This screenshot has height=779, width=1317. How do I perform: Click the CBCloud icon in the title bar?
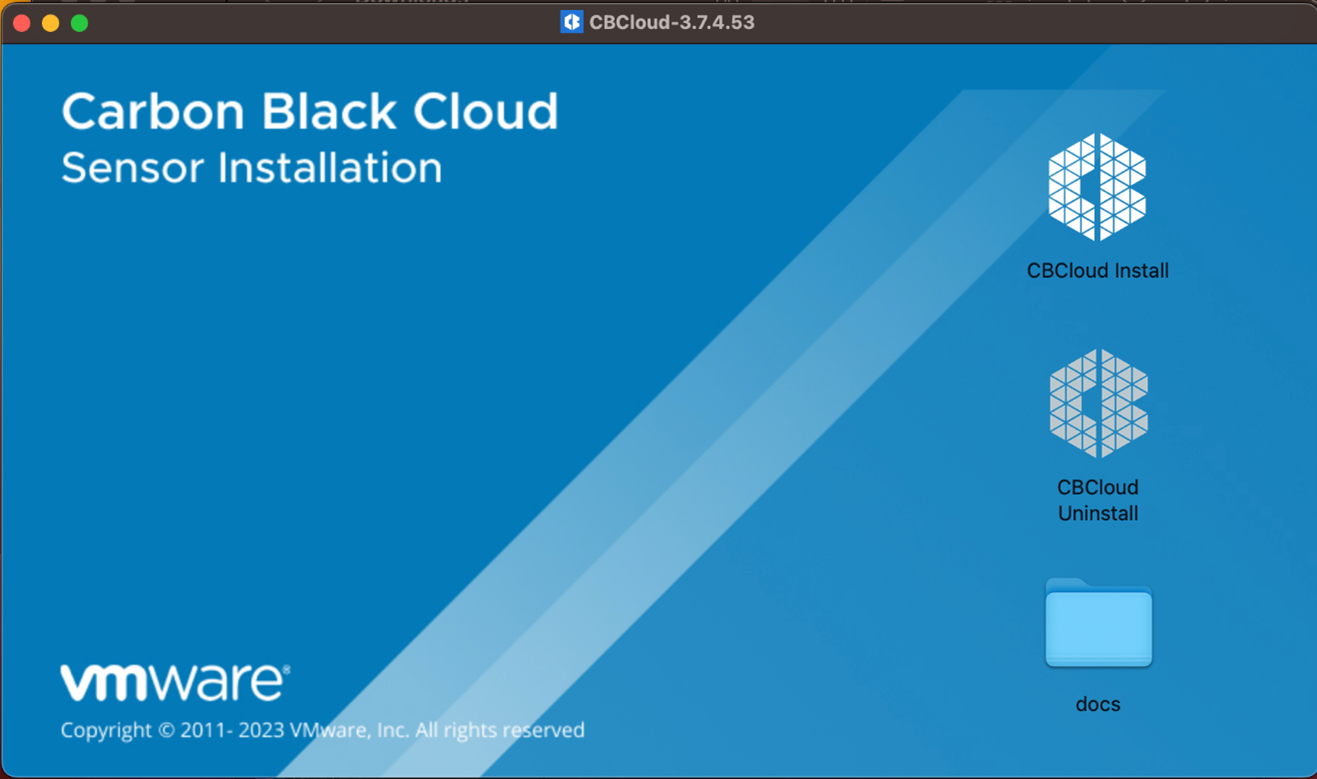point(571,22)
